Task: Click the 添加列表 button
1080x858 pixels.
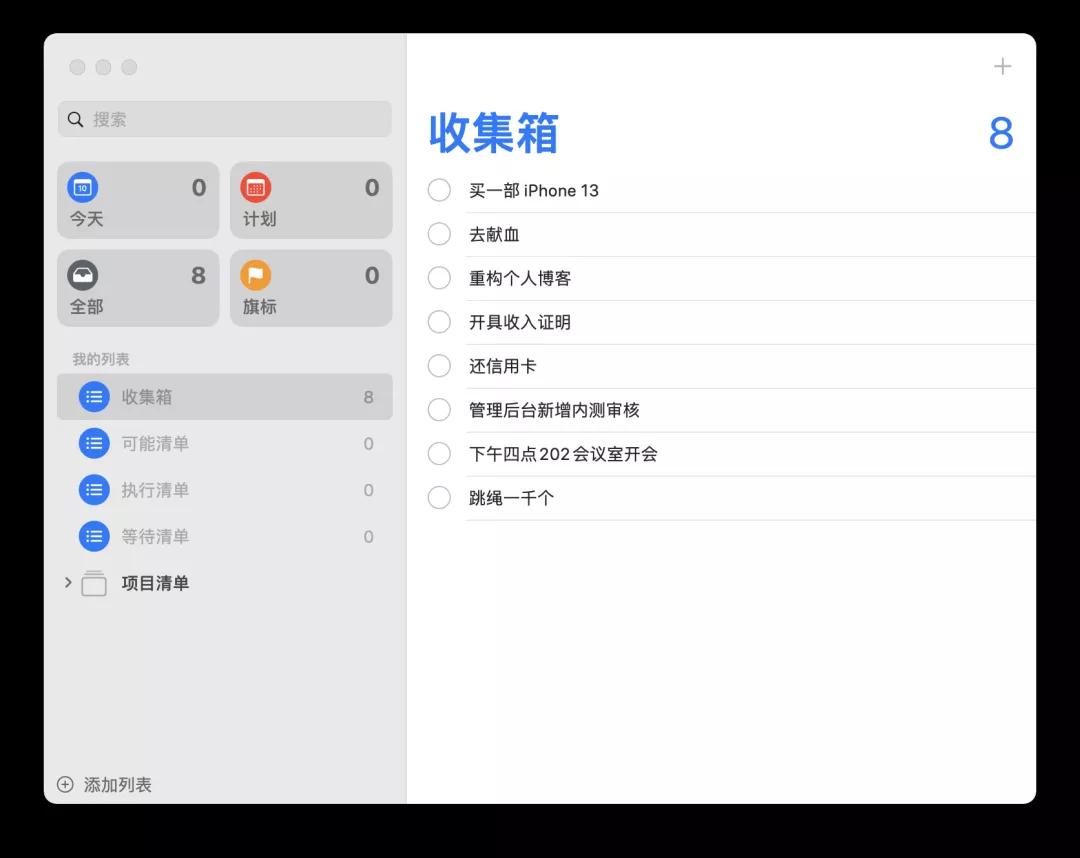Action: pos(104,784)
